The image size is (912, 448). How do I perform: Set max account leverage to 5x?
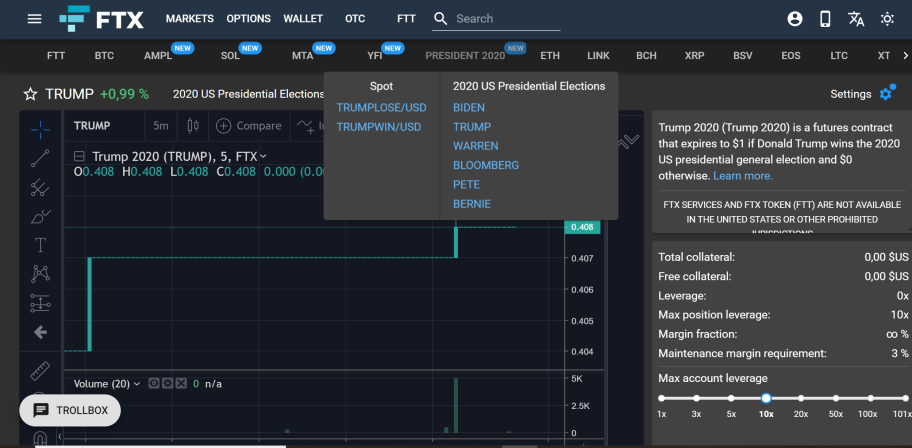tap(731, 399)
